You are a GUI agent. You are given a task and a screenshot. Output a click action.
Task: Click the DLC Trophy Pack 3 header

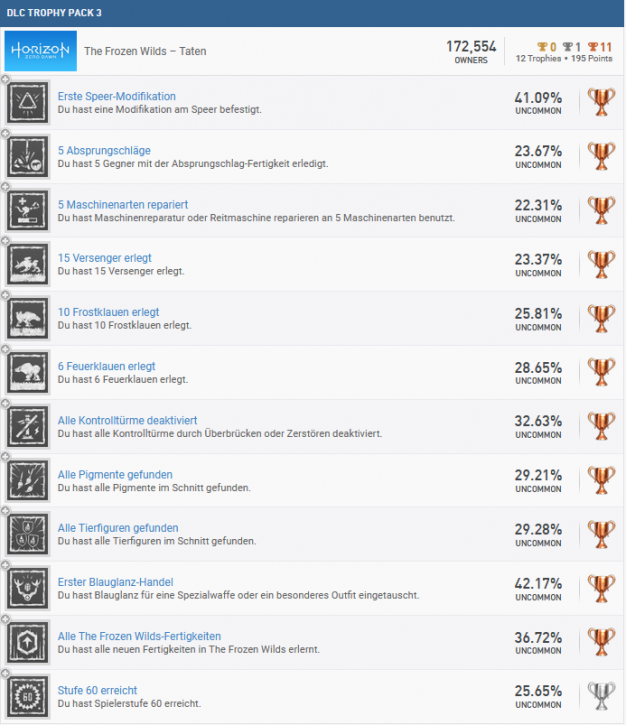pos(54,12)
